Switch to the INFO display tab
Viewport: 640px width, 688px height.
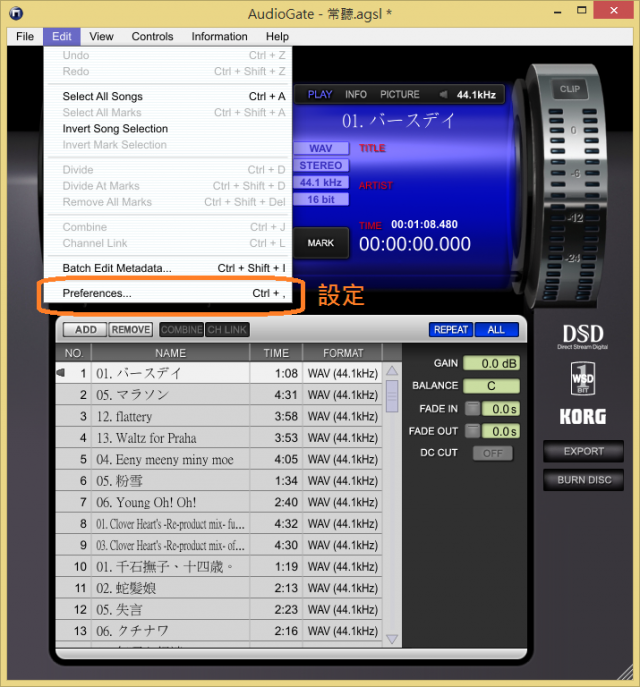[x=356, y=94]
